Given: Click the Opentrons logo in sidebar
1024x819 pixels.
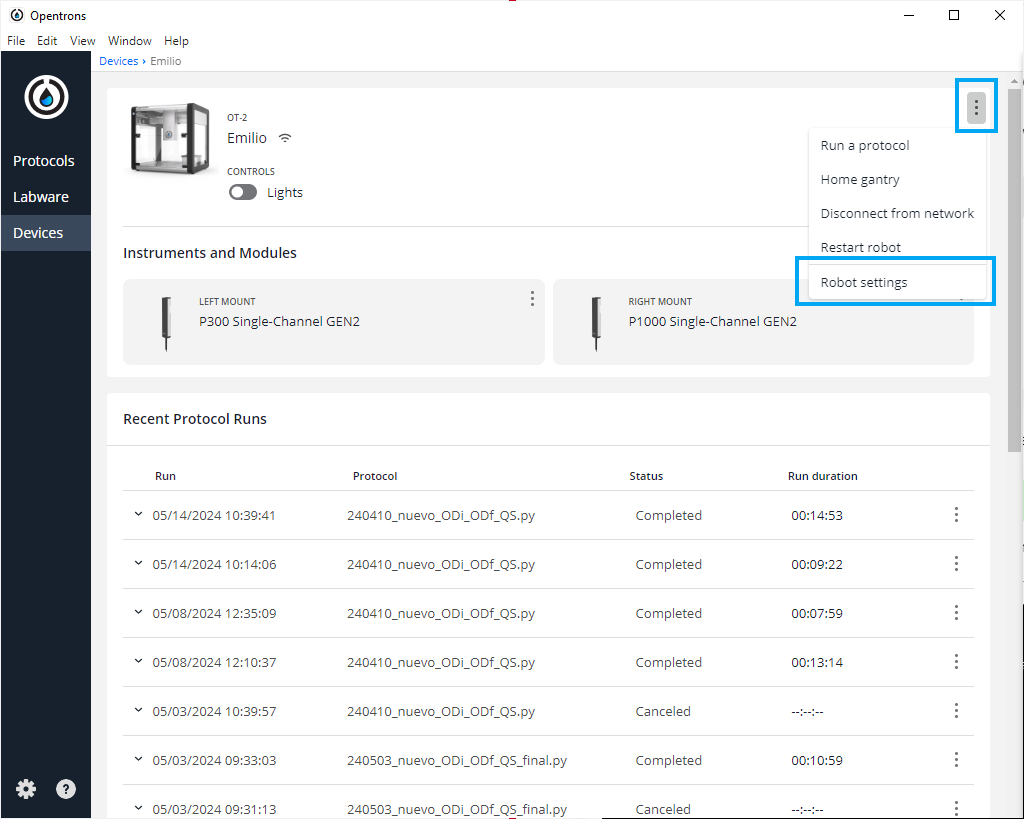Looking at the screenshot, I should (46, 97).
